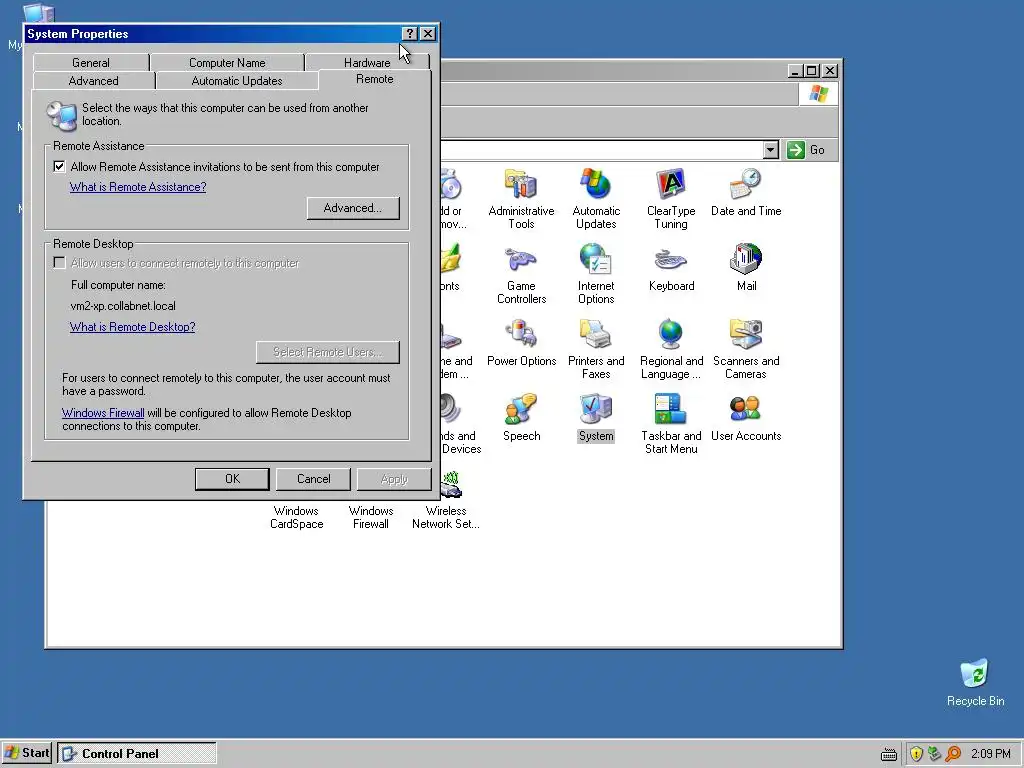Open Windows Firewall icon in Control Panel
Viewport: 1024px width, 768px height.
pyautogui.click(x=370, y=517)
